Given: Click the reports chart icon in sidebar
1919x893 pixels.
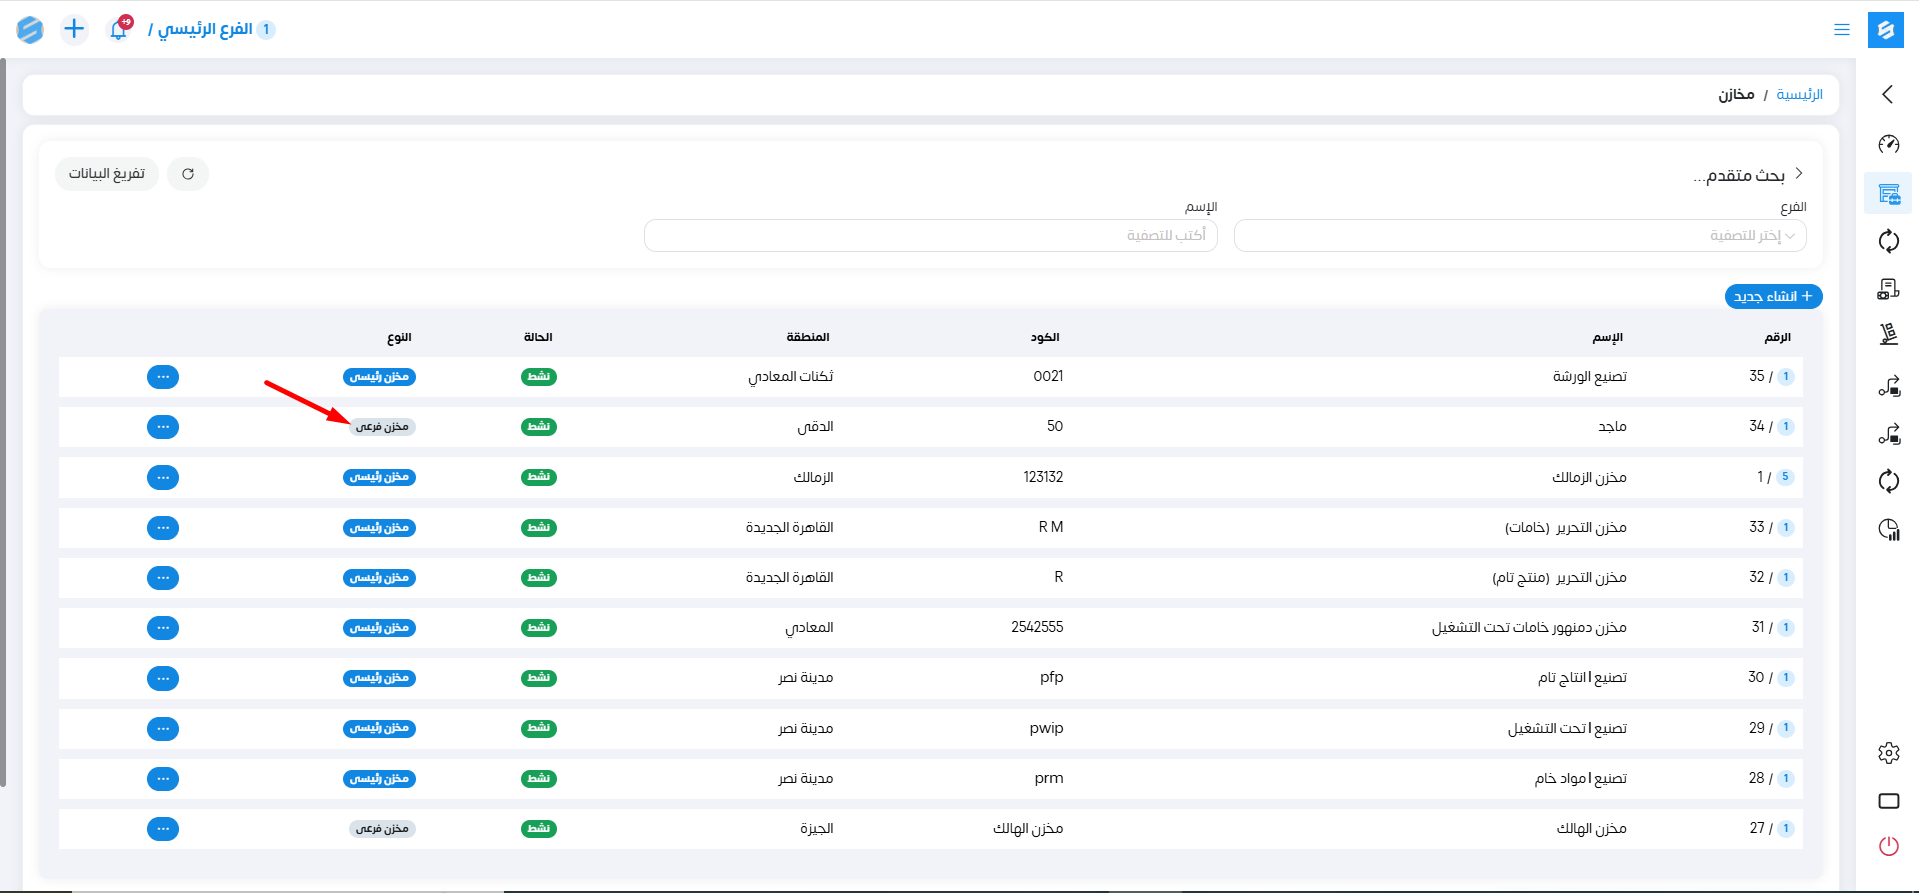Looking at the screenshot, I should (x=1888, y=529).
